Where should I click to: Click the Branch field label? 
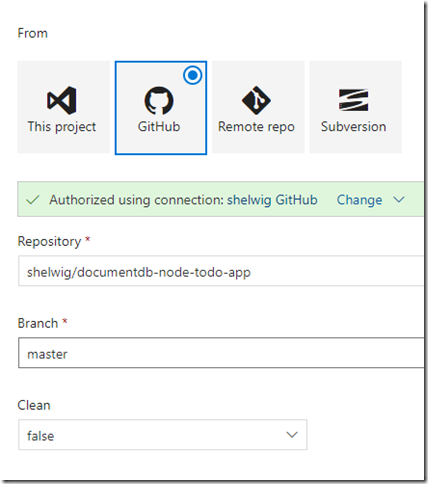click(38, 323)
